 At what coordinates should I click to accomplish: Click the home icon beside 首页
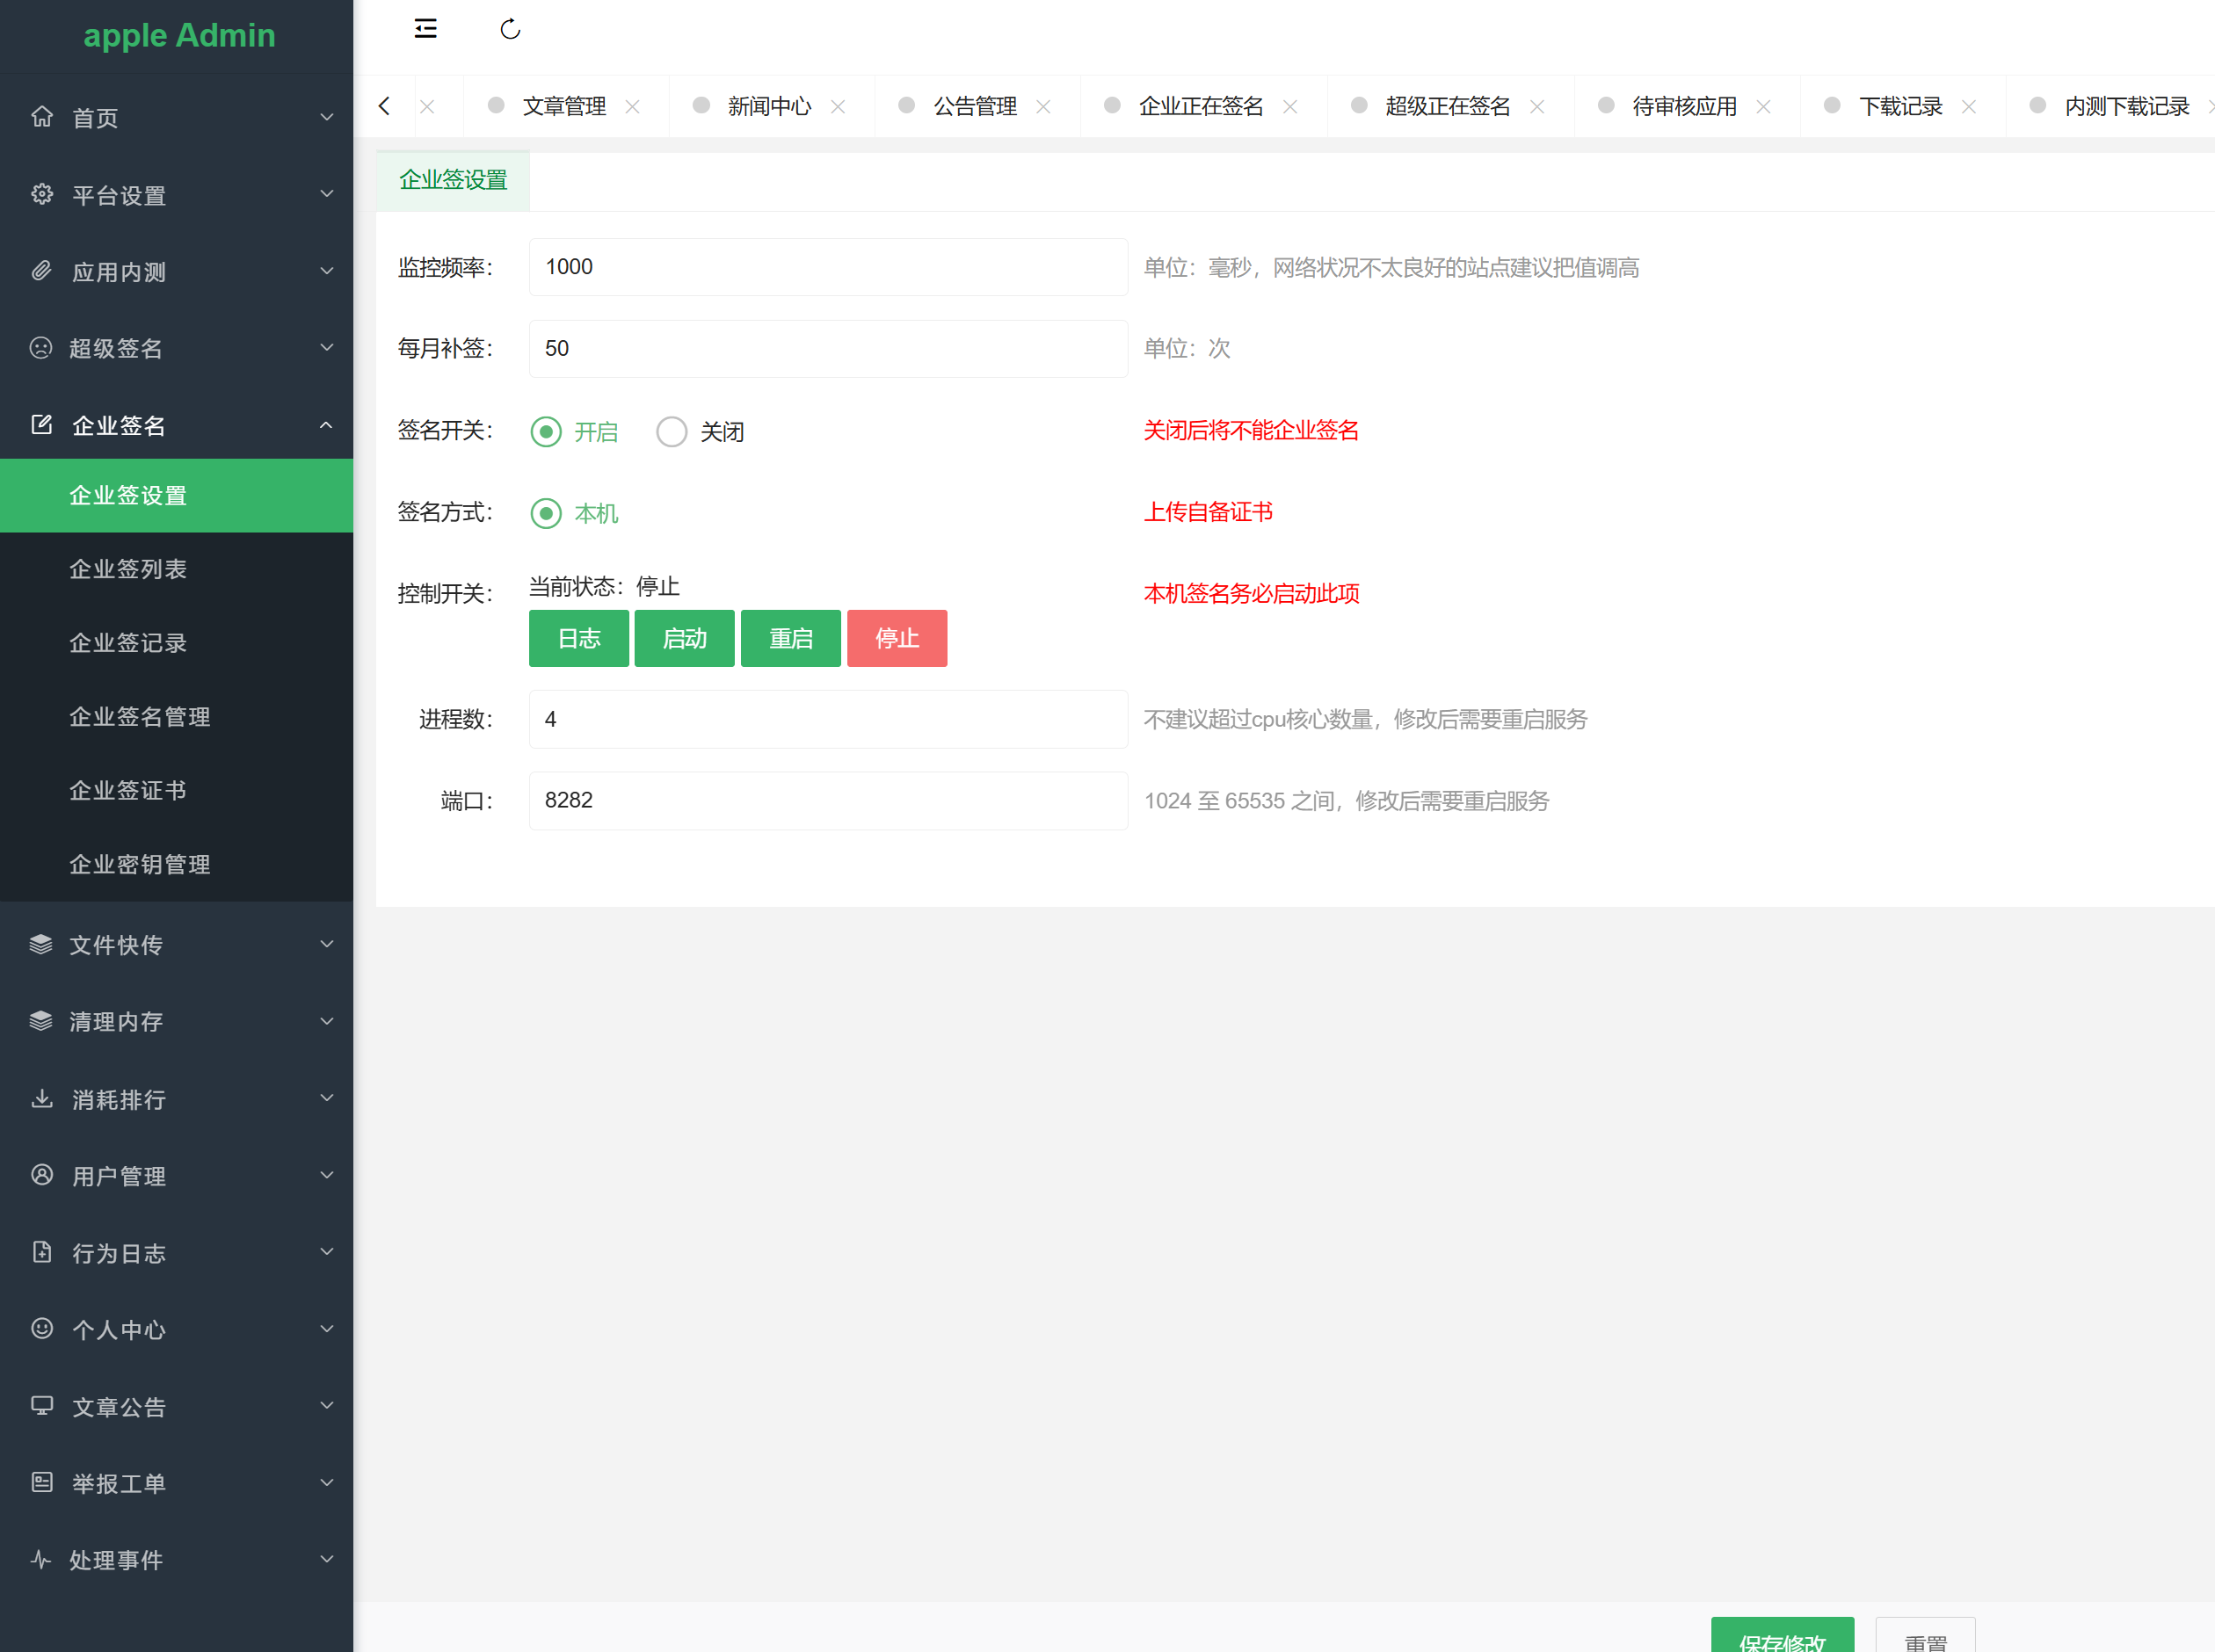42,117
